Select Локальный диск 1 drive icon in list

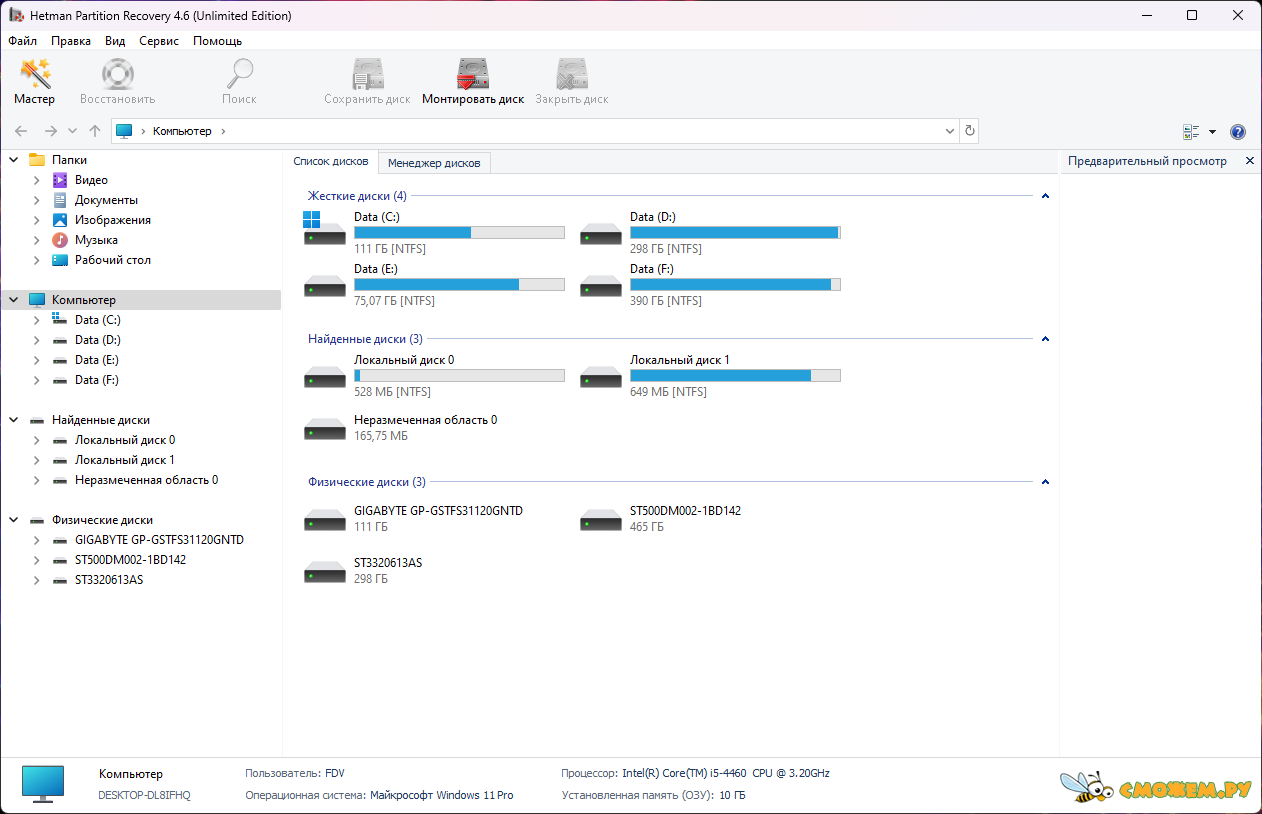601,377
